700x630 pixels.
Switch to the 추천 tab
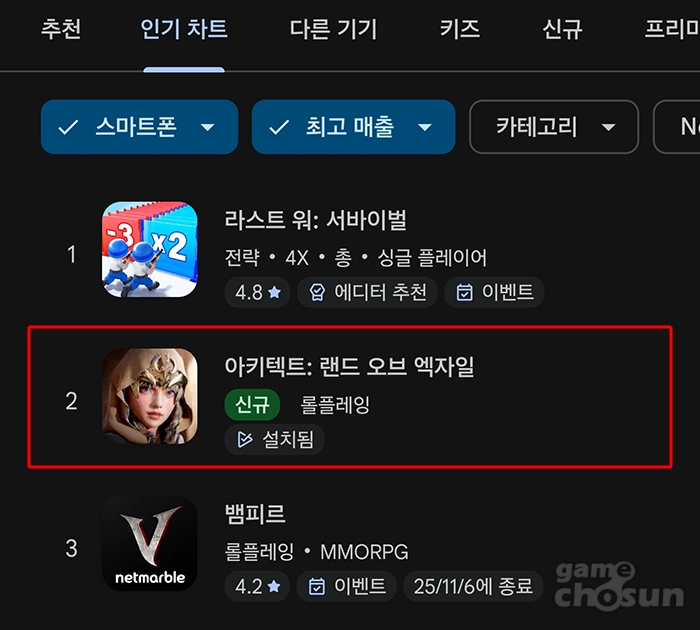pyautogui.click(x=61, y=29)
